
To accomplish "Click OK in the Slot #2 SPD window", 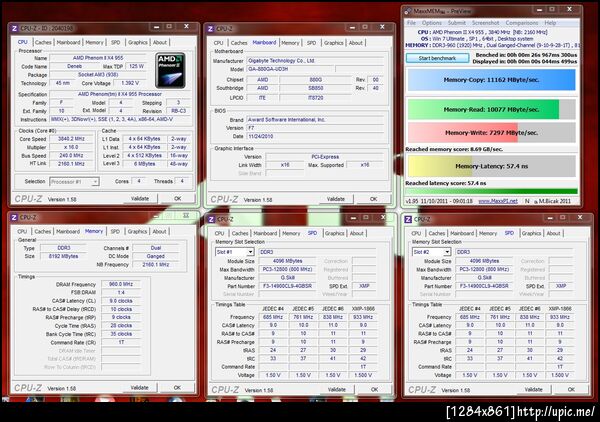I will tap(571, 389).
